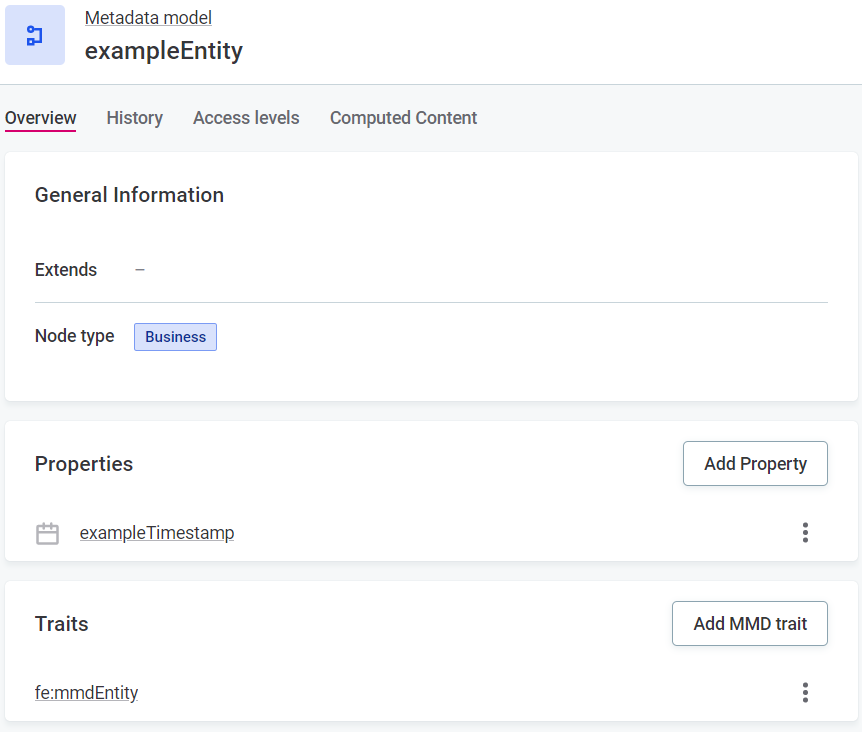862x732 pixels.
Task: Click the Node type label
Action: pyautogui.click(x=74, y=336)
